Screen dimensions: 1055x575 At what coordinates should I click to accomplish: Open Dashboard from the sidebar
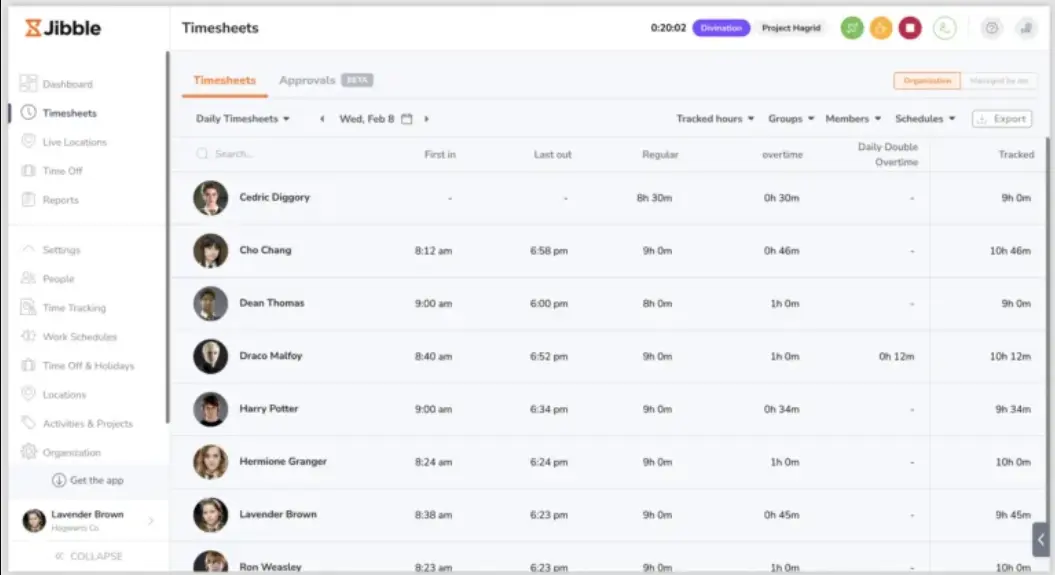point(67,85)
